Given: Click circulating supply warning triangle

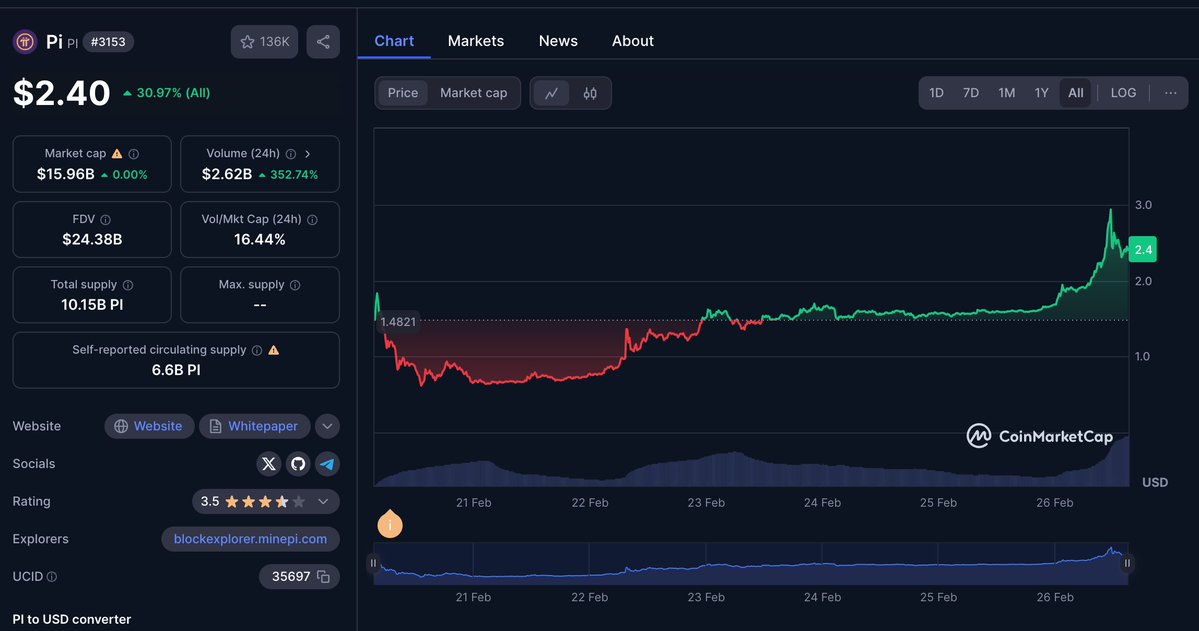Looking at the screenshot, I should (x=274, y=350).
